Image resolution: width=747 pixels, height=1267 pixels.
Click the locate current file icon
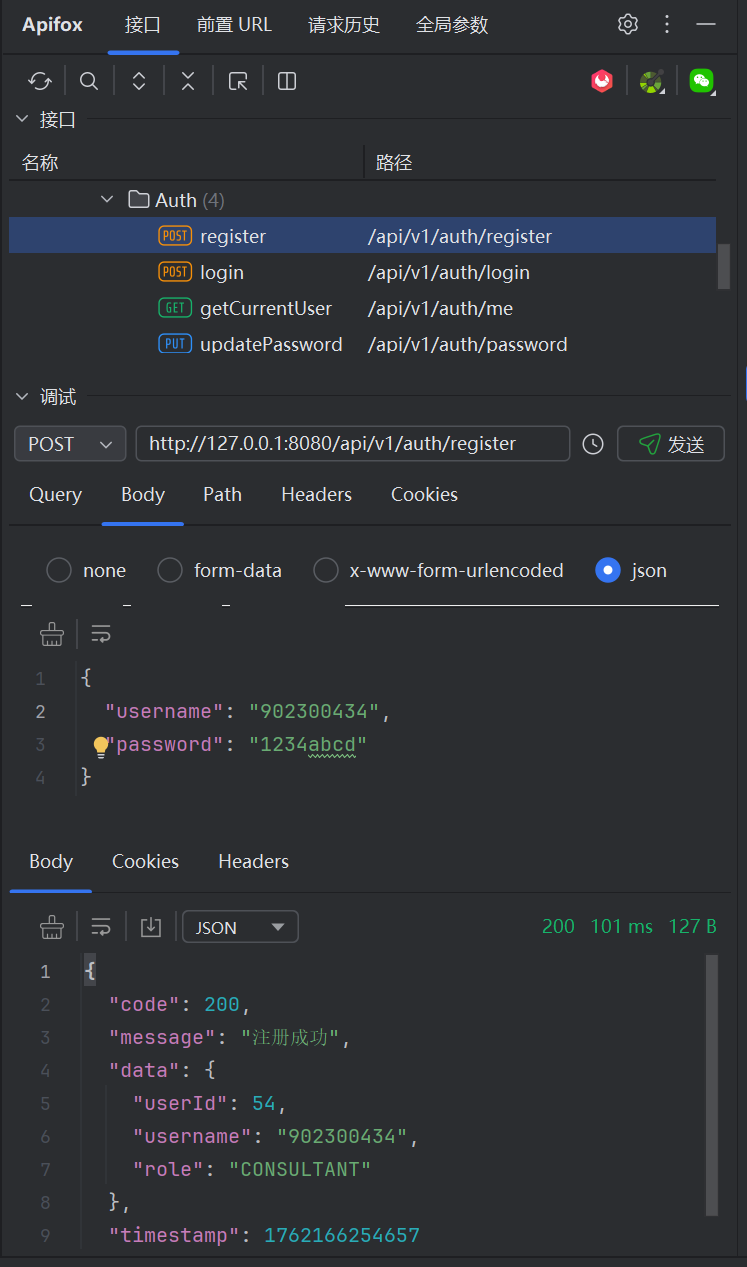click(x=238, y=81)
